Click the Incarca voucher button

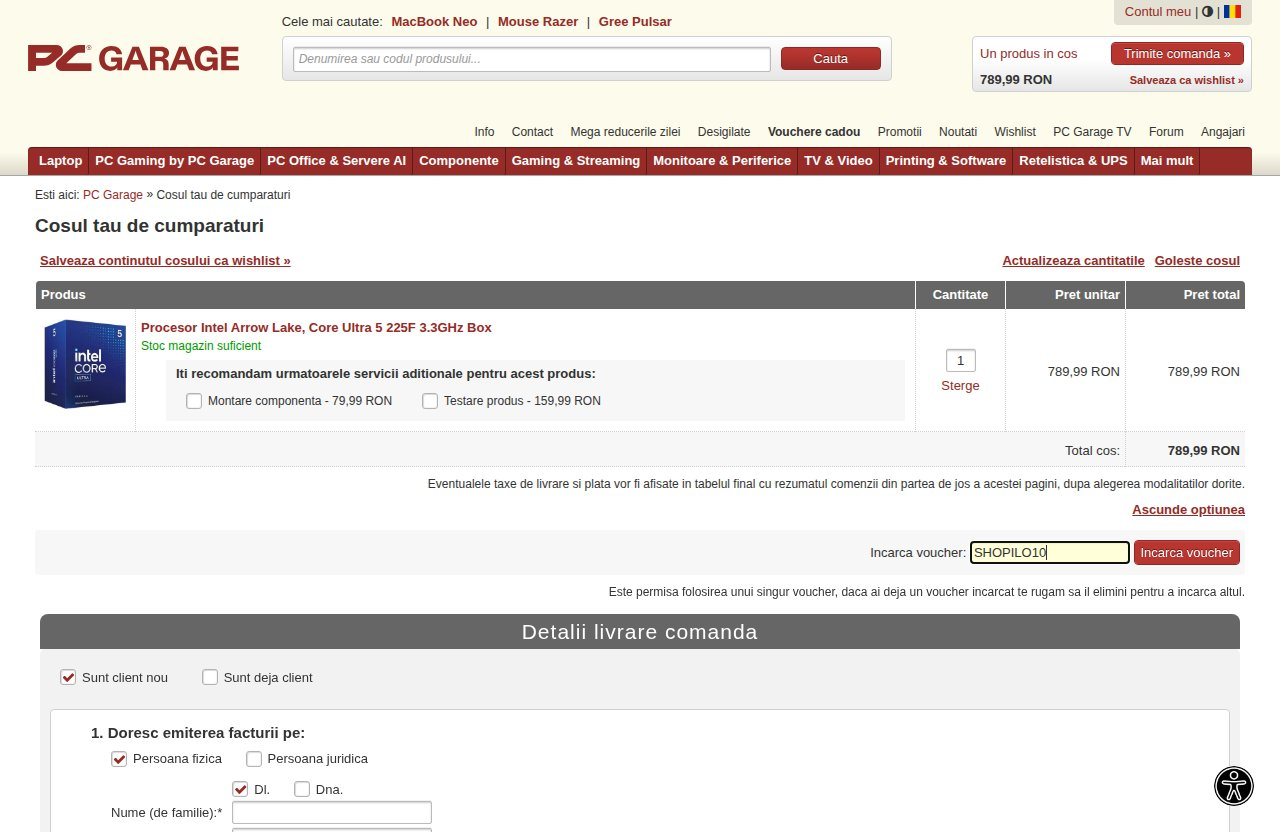coord(1187,553)
